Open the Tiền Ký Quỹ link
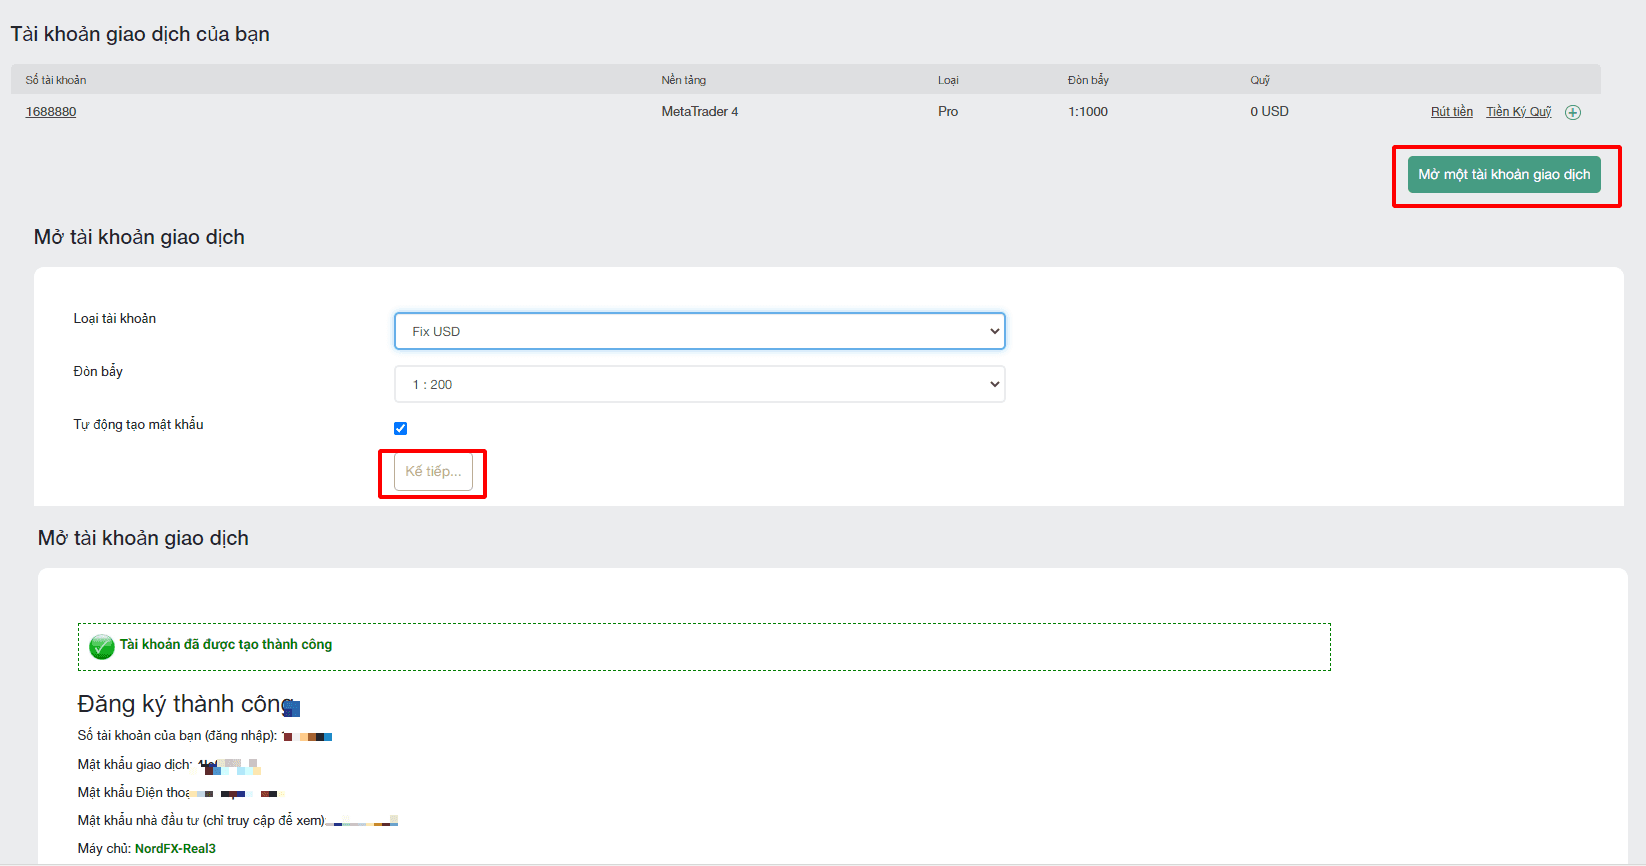 [x=1519, y=112]
